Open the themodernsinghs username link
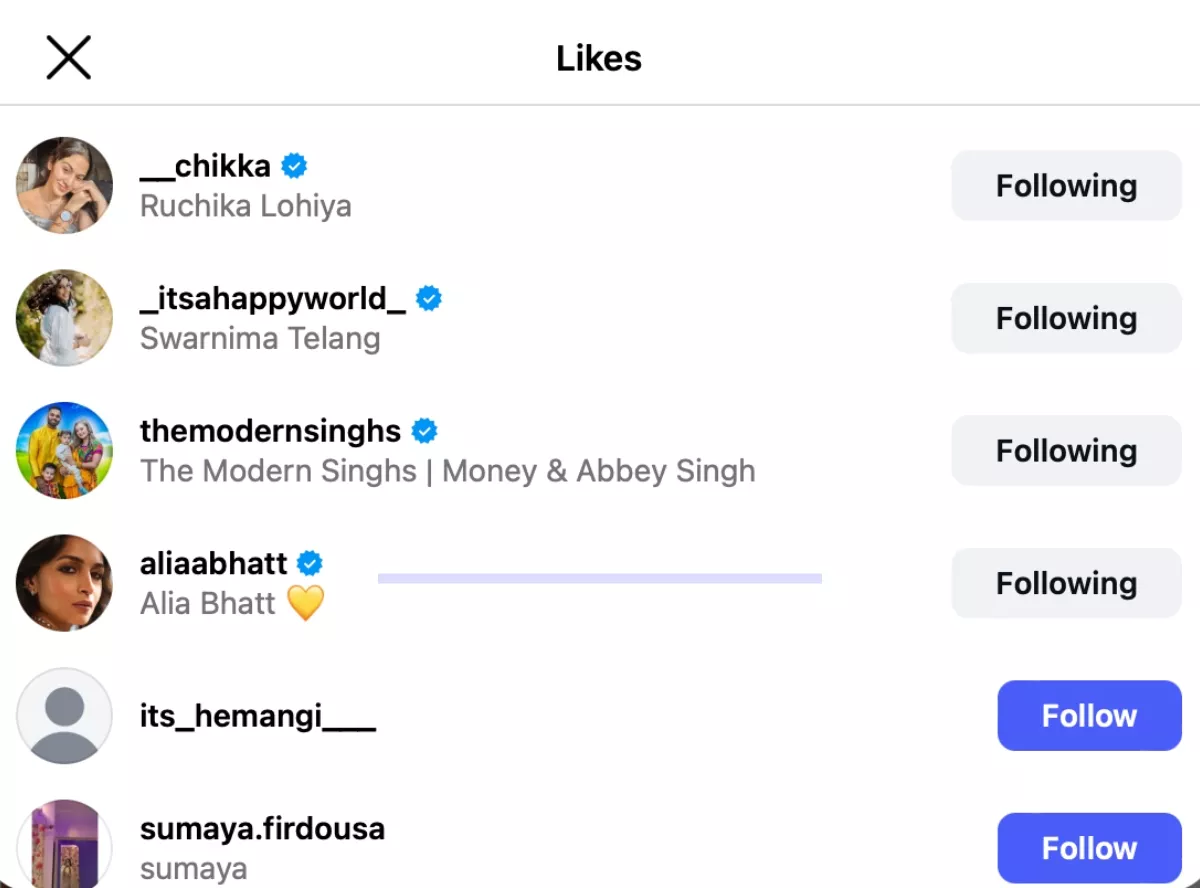1200x888 pixels. [x=270, y=431]
